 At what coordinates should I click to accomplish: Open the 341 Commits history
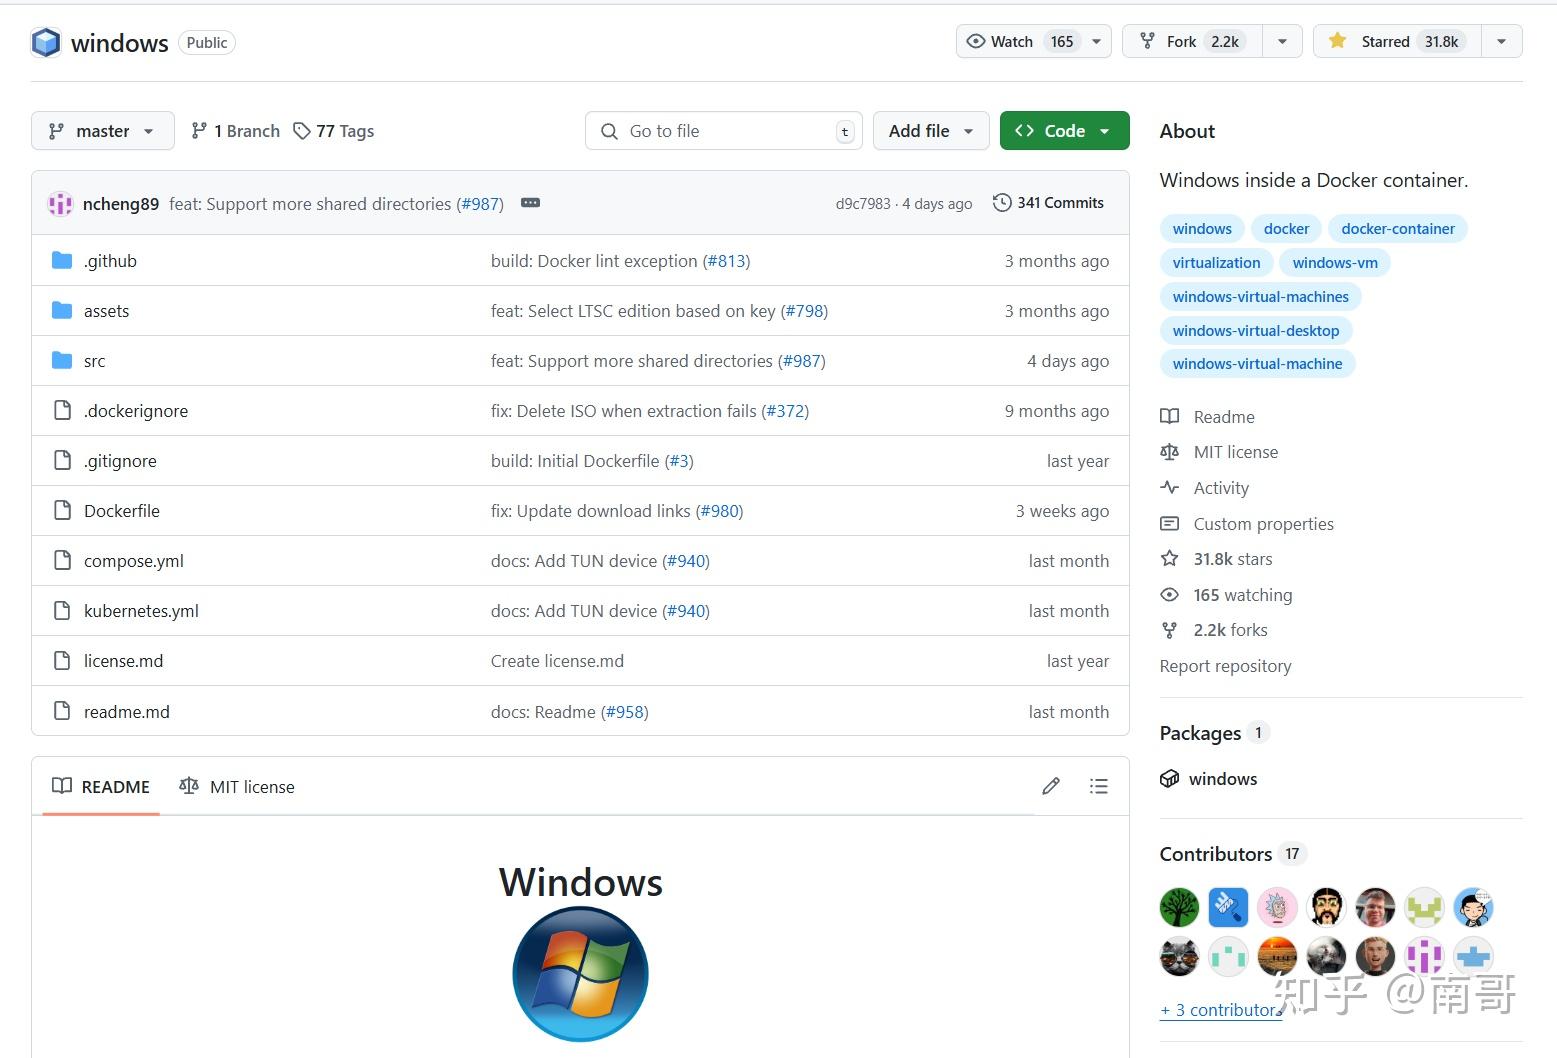coord(1048,203)
